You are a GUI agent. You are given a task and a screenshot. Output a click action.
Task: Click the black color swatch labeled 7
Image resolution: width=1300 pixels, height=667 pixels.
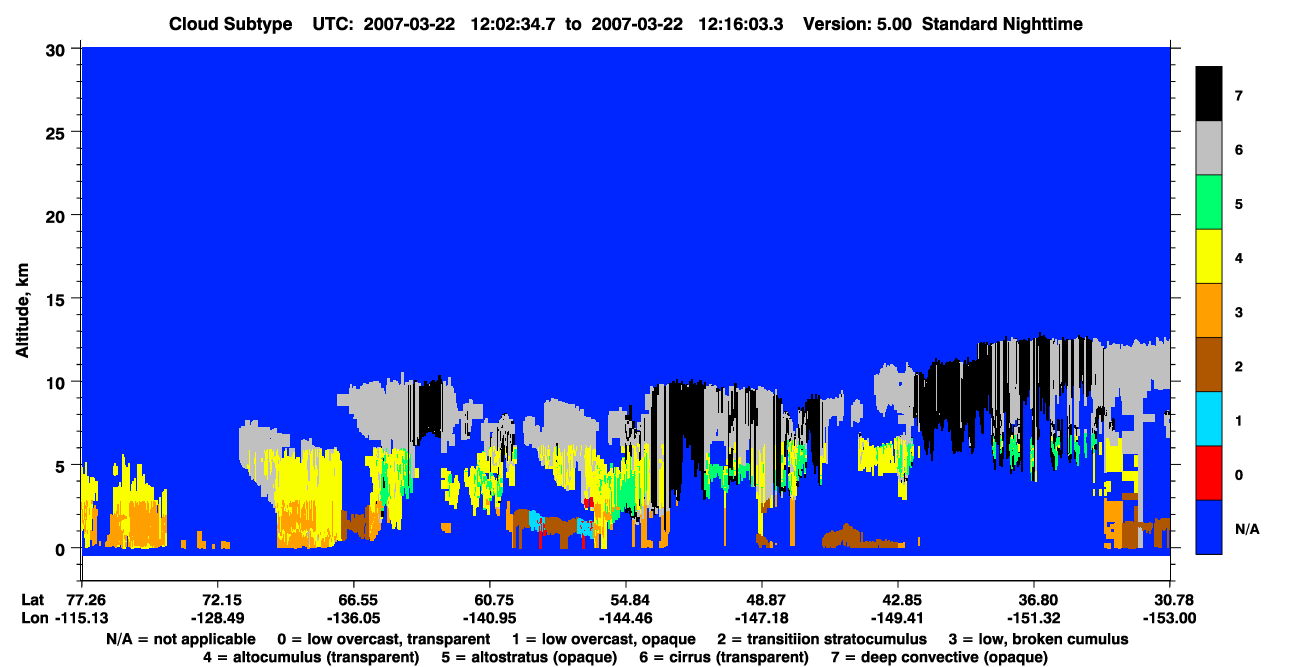(x=1209, y=94)
